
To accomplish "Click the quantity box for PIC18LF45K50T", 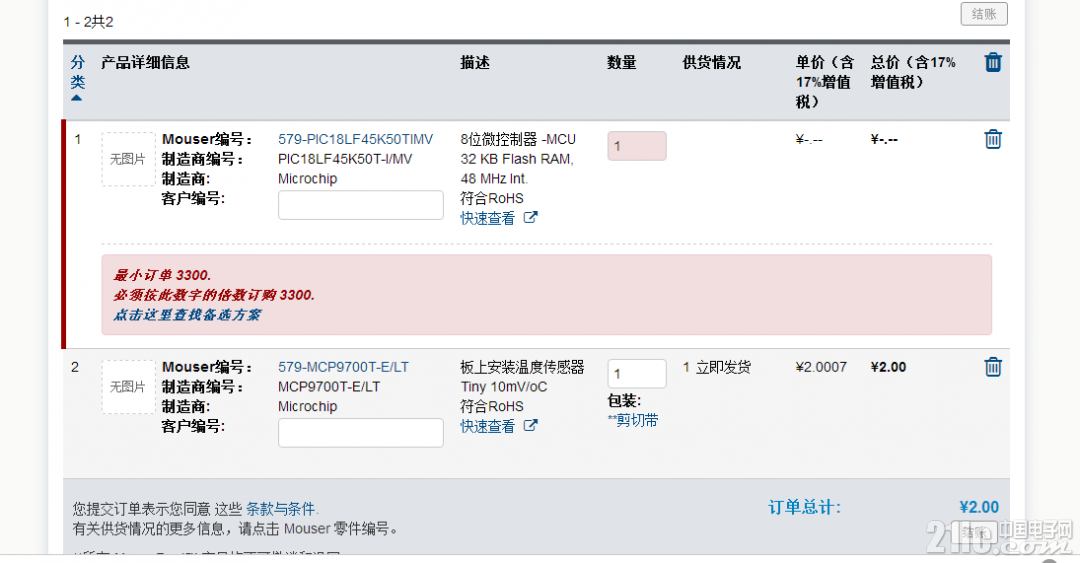I will pyautogui.click(x=636, y=146).
